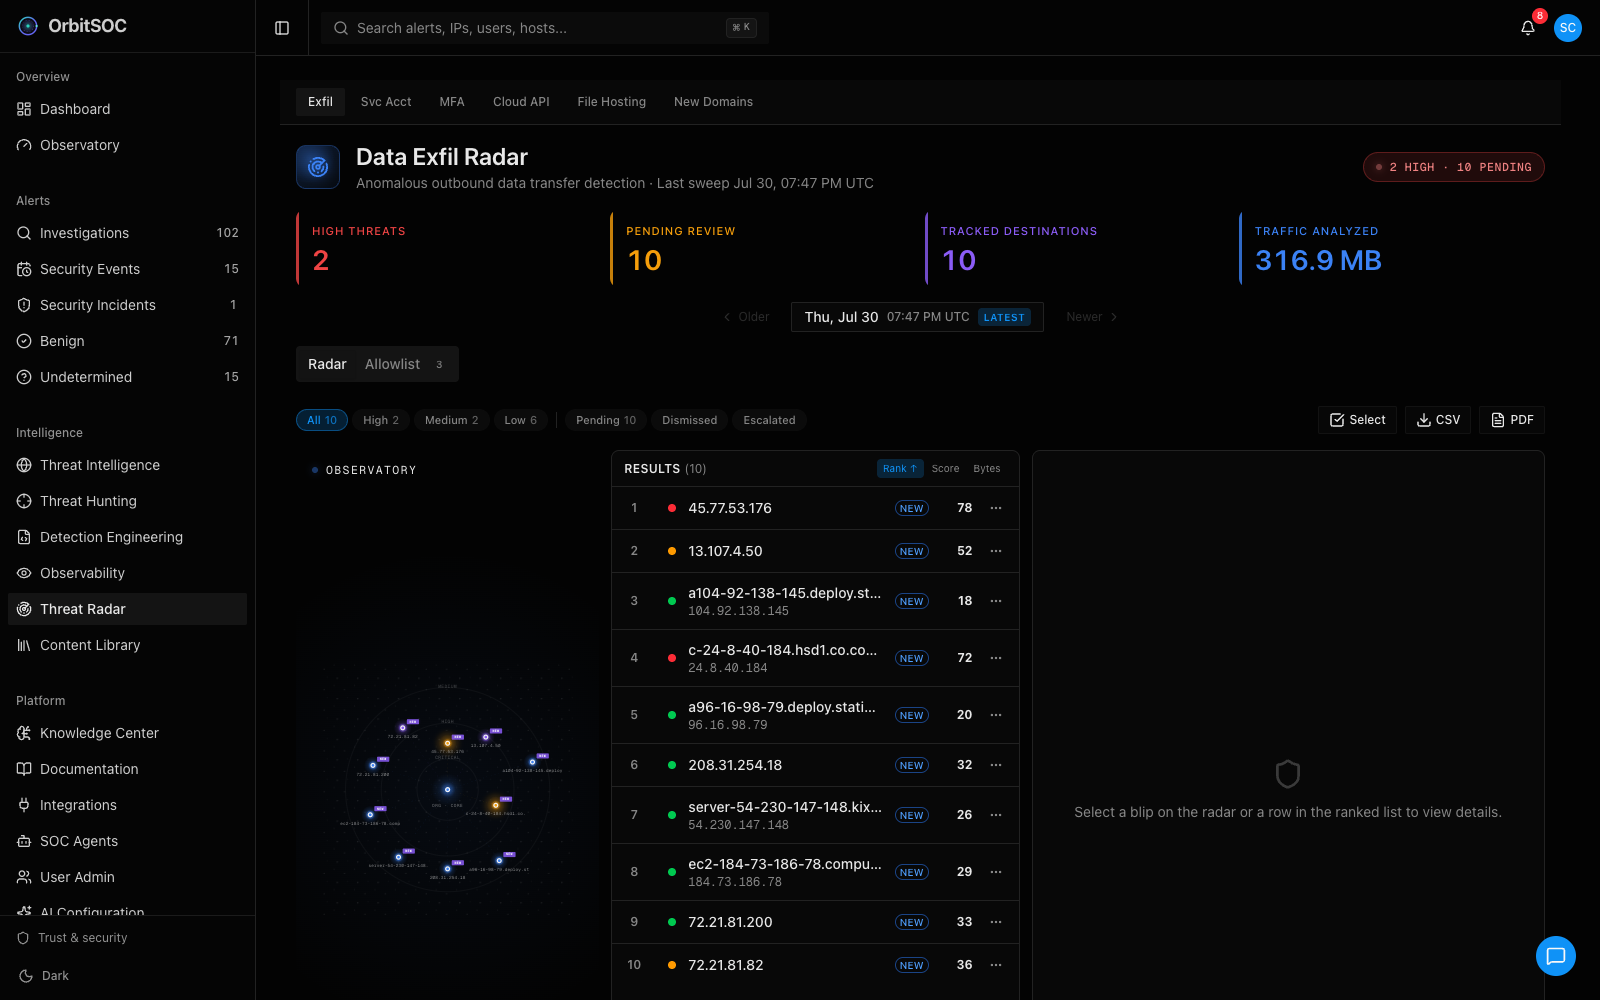Open the notifications bell
The height and width of the screenshot is (1000, 1600).
point(1528,28)
